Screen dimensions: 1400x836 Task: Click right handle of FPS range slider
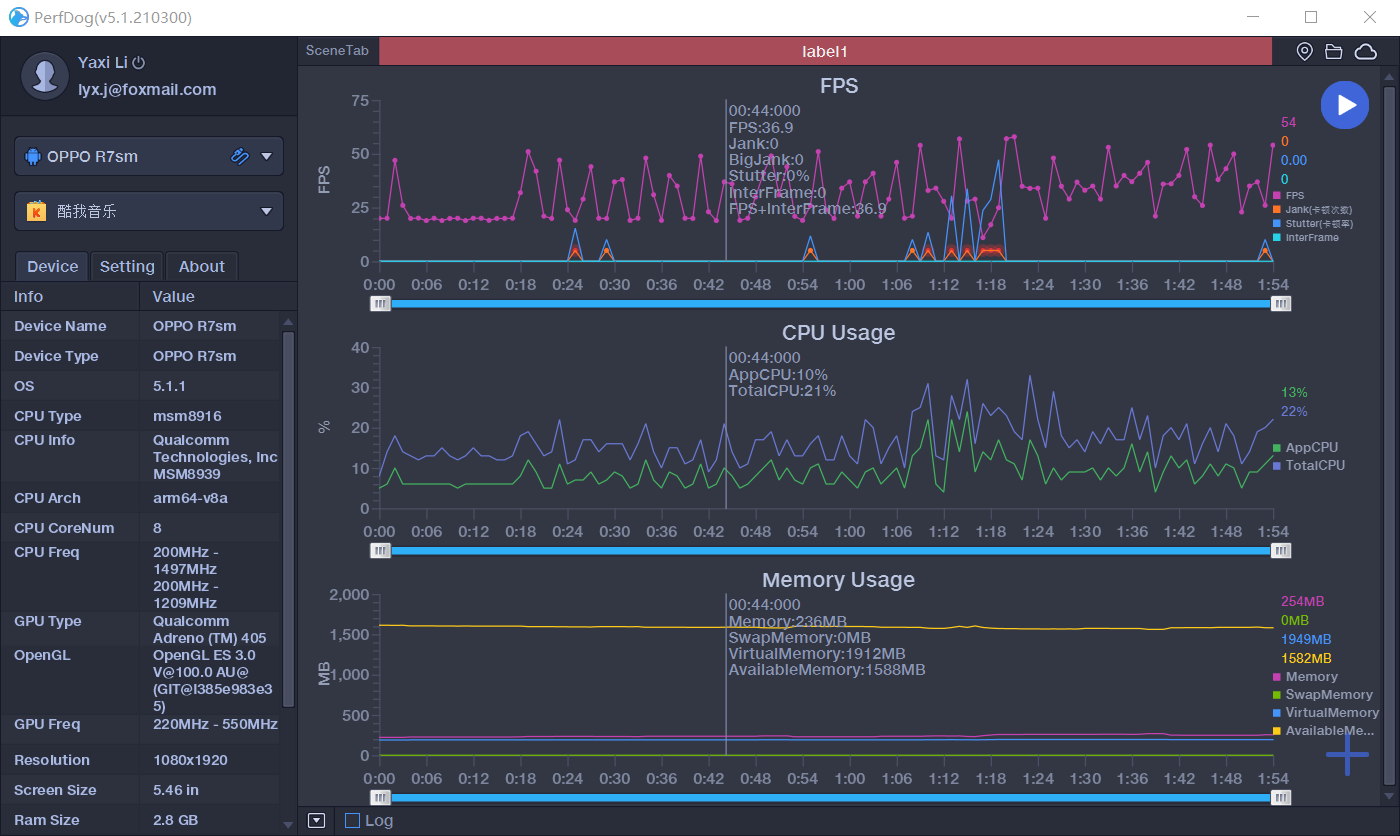pos(1281,303)
